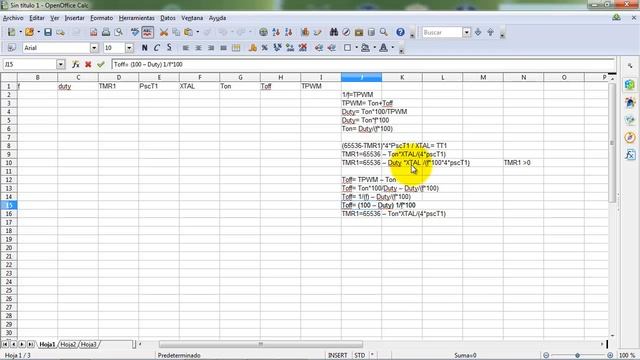Click the Hyperlink globe icon

(x=264, y=32)
